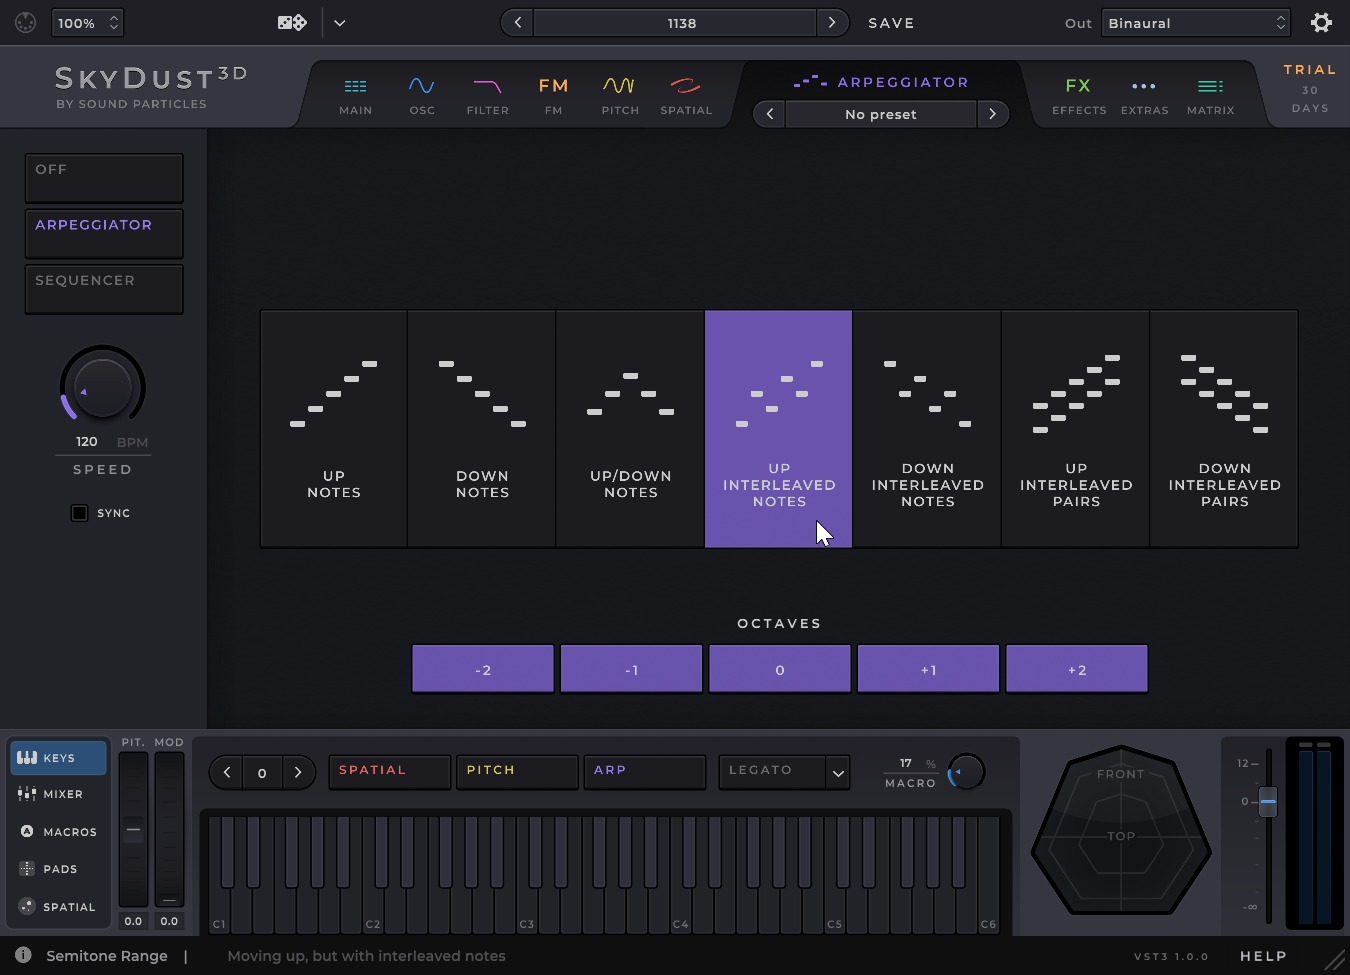Toggle octave 0 button
1350x975 pixels.
tap(780, 669)
